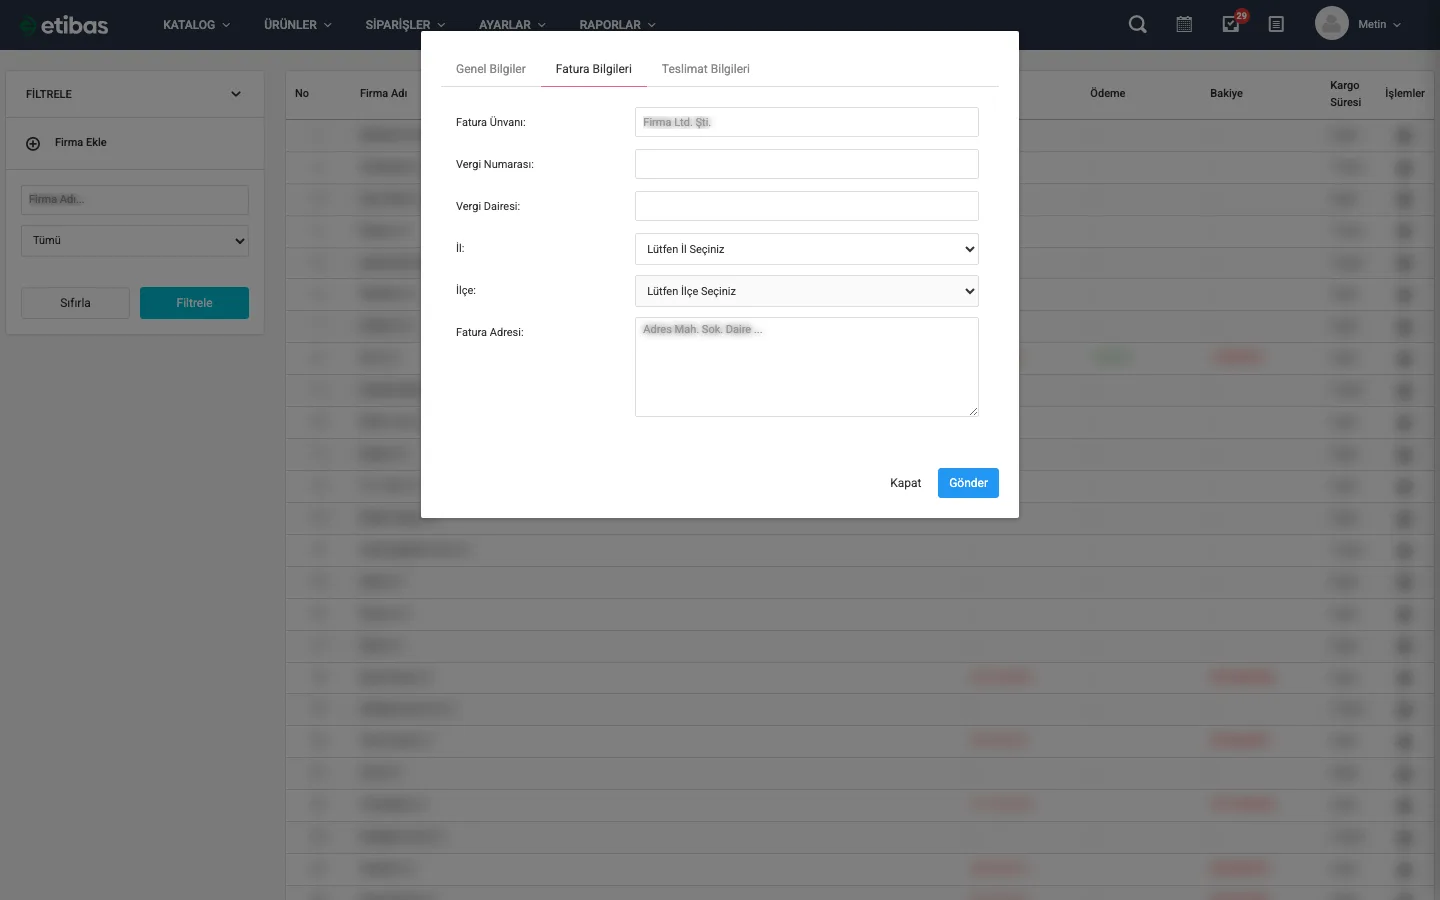Screen dimensions: 1440x900
Task: Click the user avatar picture
Action: click(x=1331, y=24)
